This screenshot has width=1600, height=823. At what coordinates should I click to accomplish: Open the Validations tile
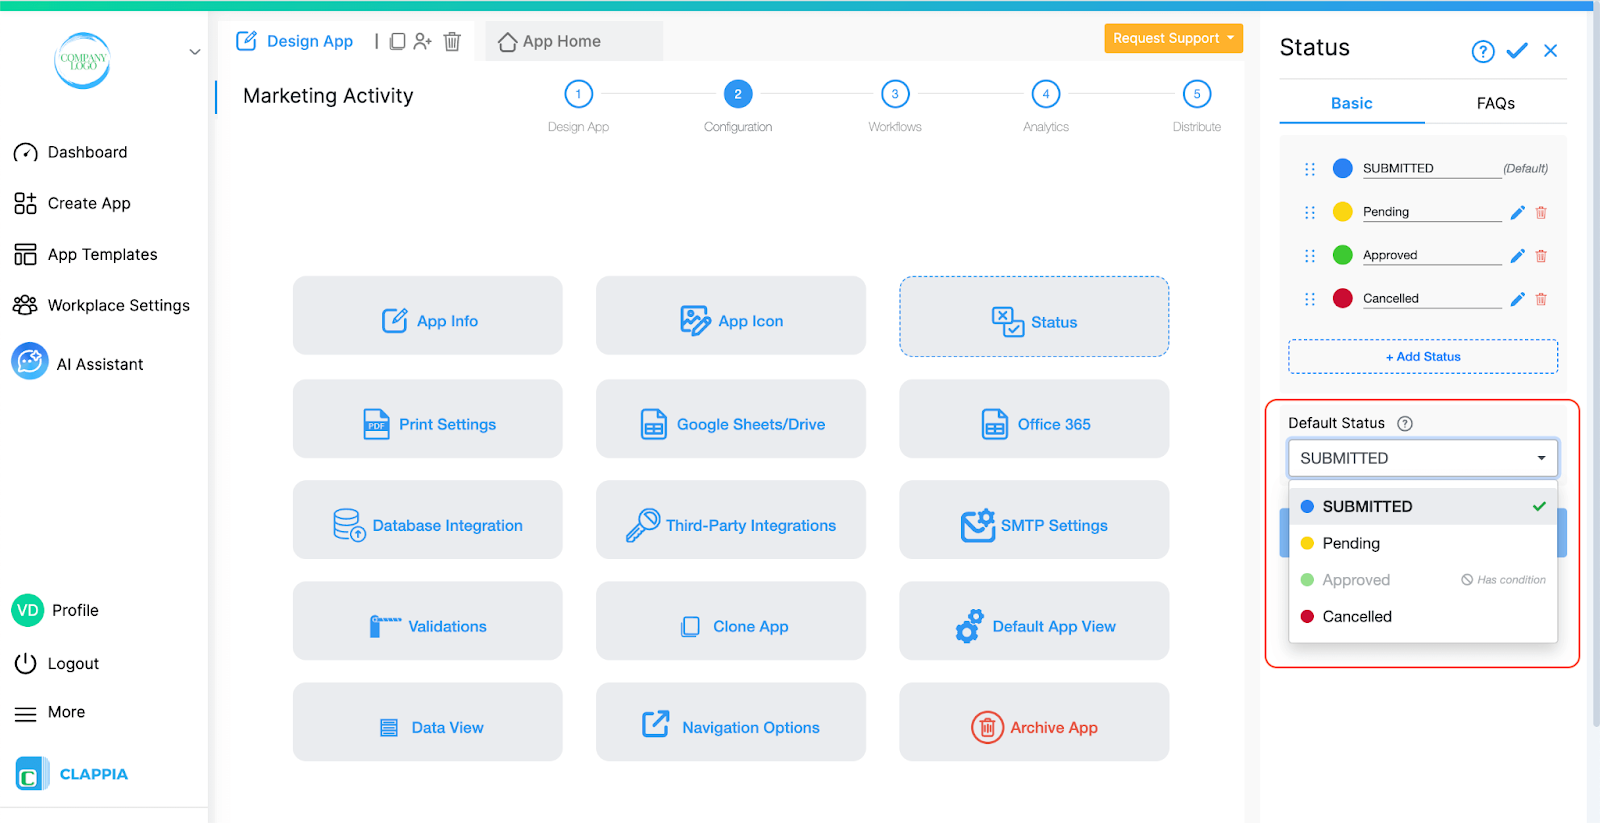[428, 621]
